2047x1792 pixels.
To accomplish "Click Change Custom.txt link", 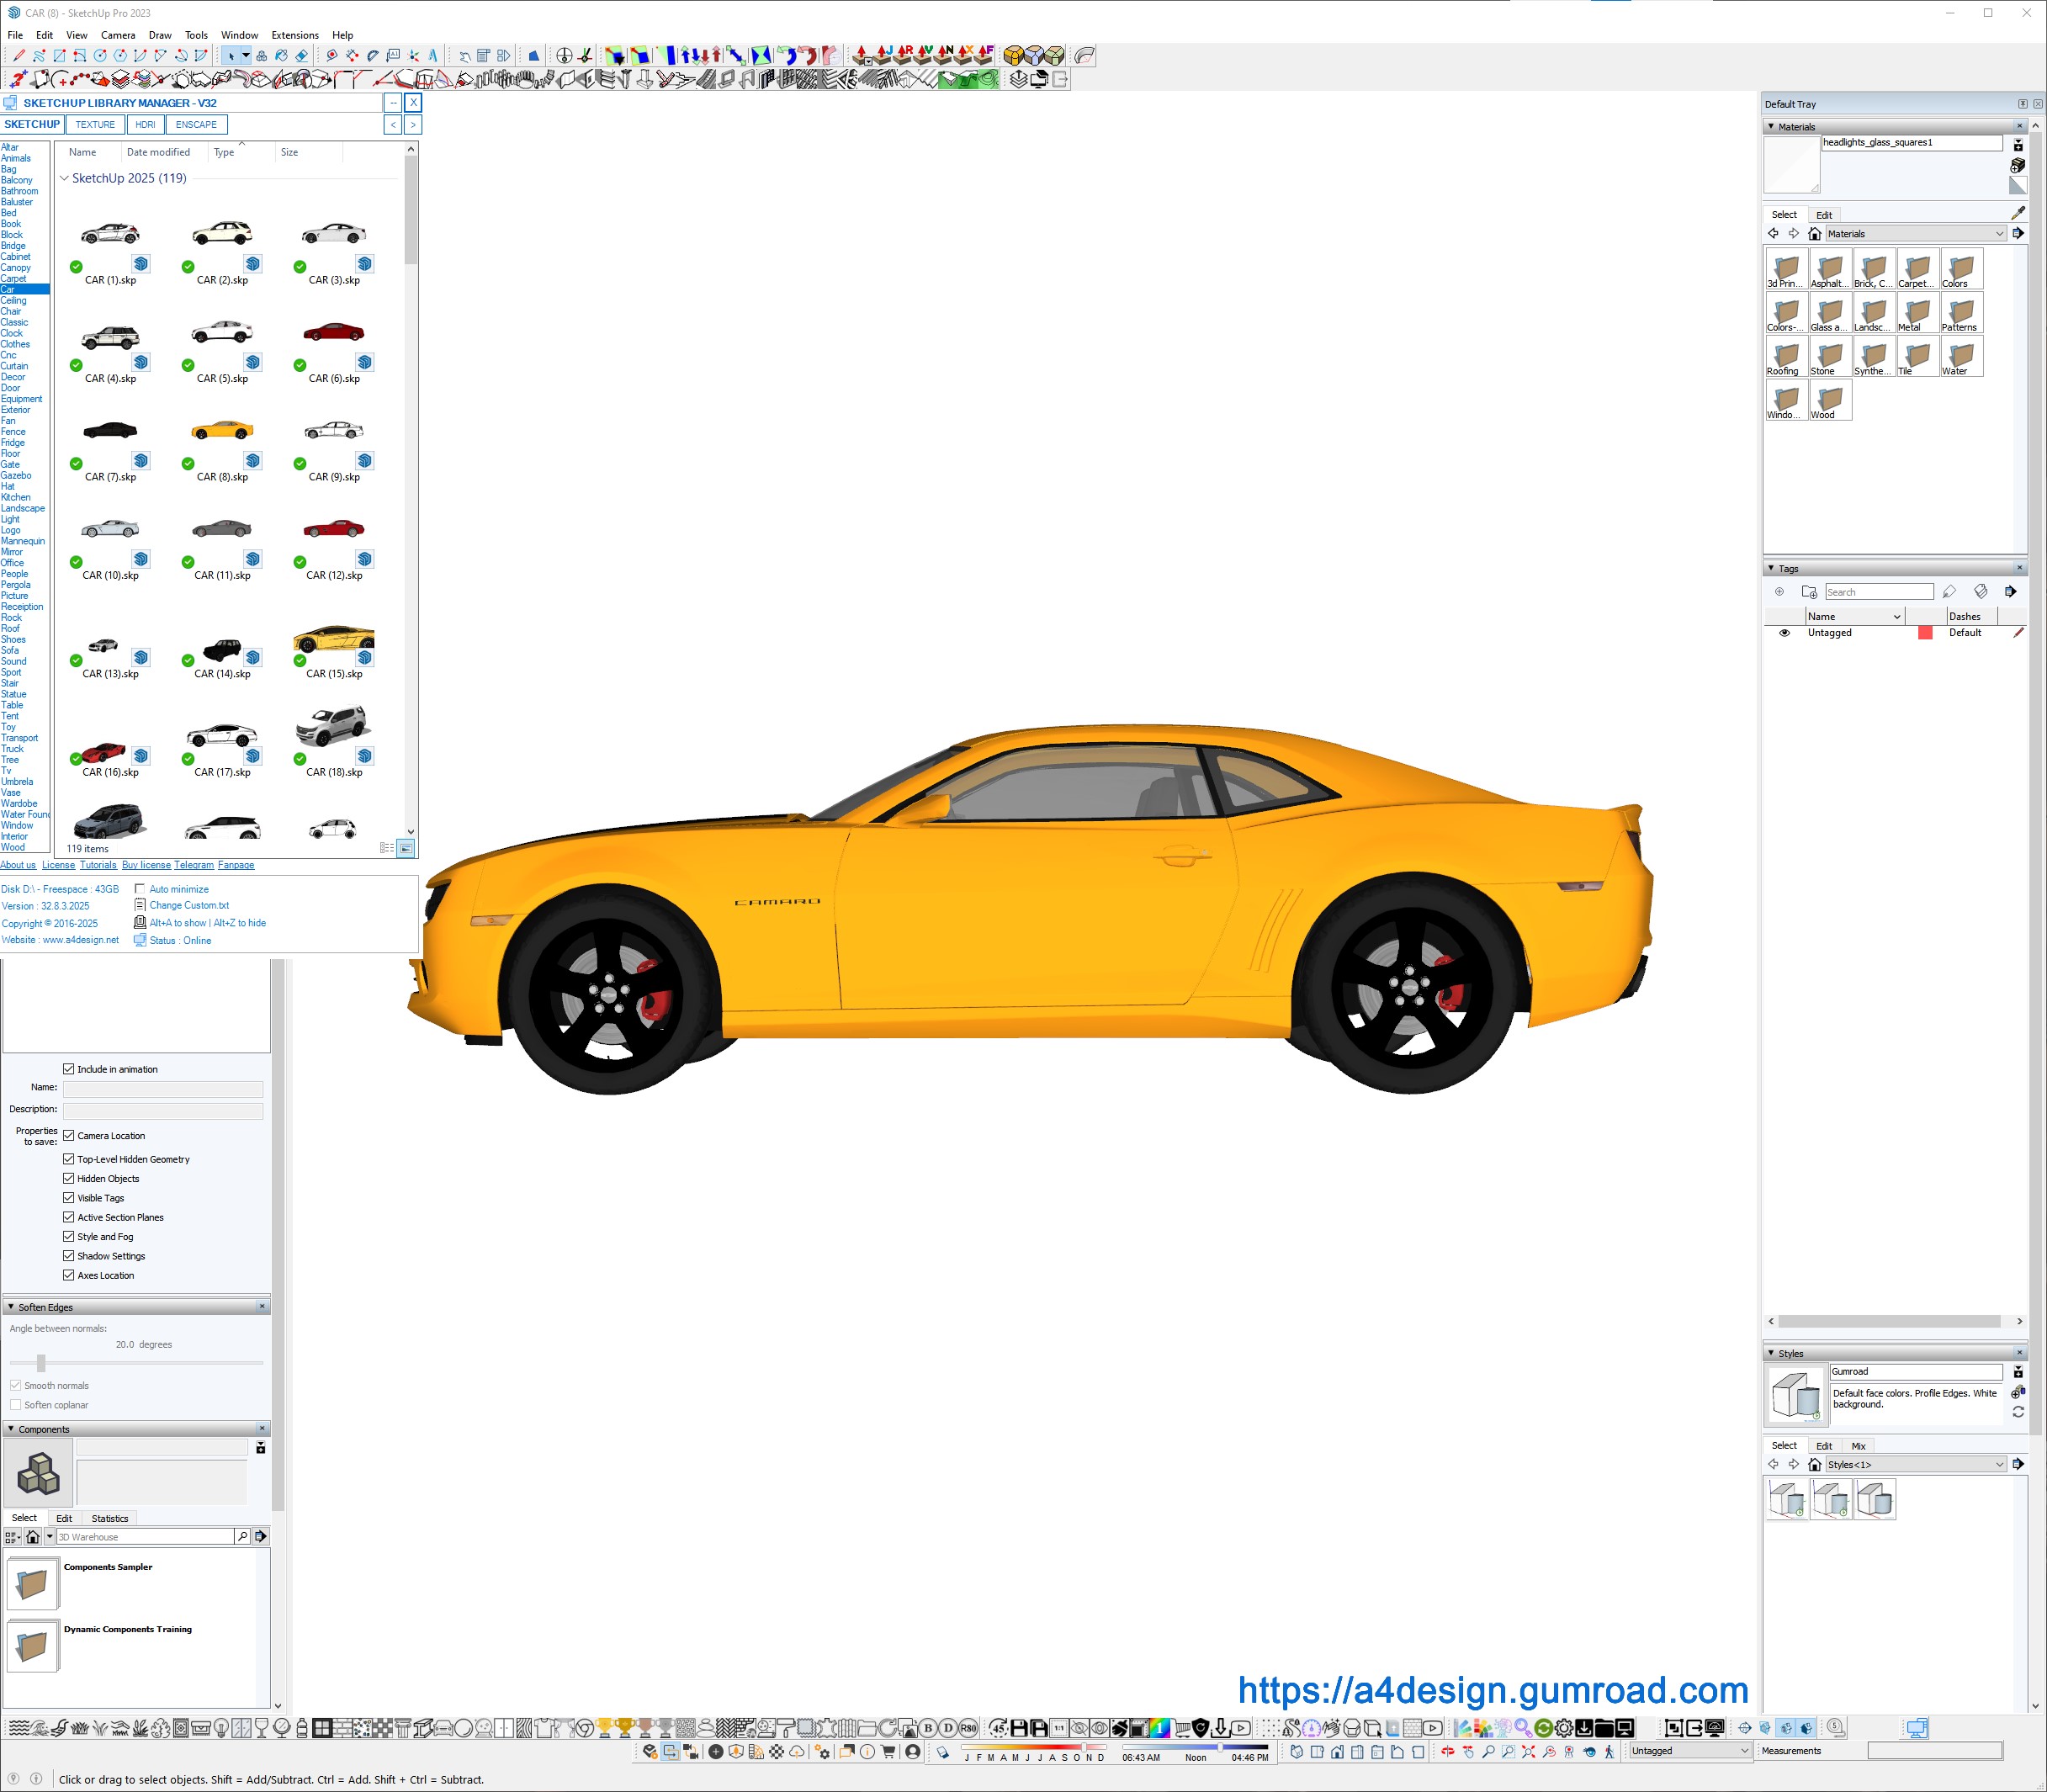I will coord(189,905).
